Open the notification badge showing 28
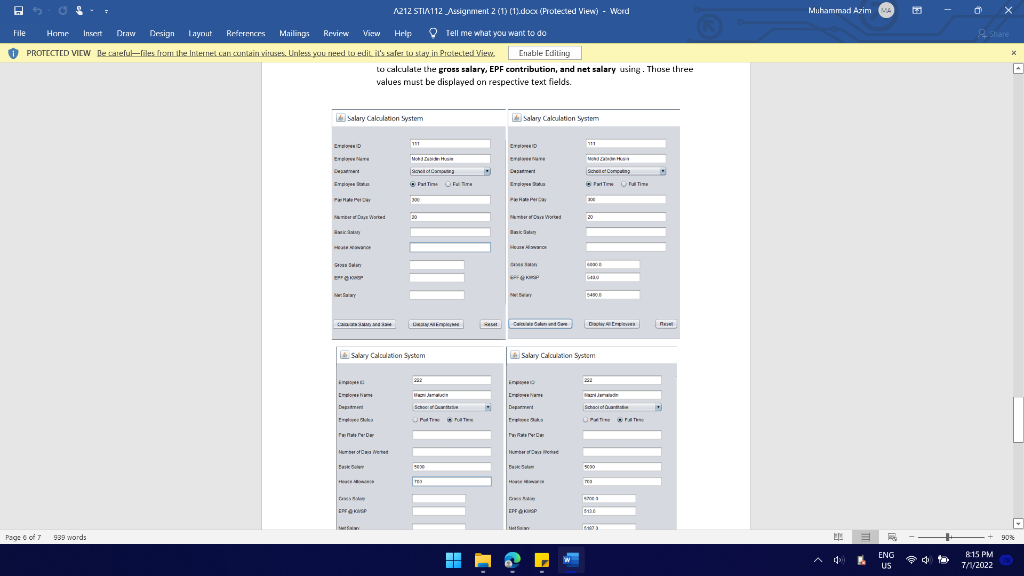The height and width of the screenshot is (576, 1024). pos(1007,560)
